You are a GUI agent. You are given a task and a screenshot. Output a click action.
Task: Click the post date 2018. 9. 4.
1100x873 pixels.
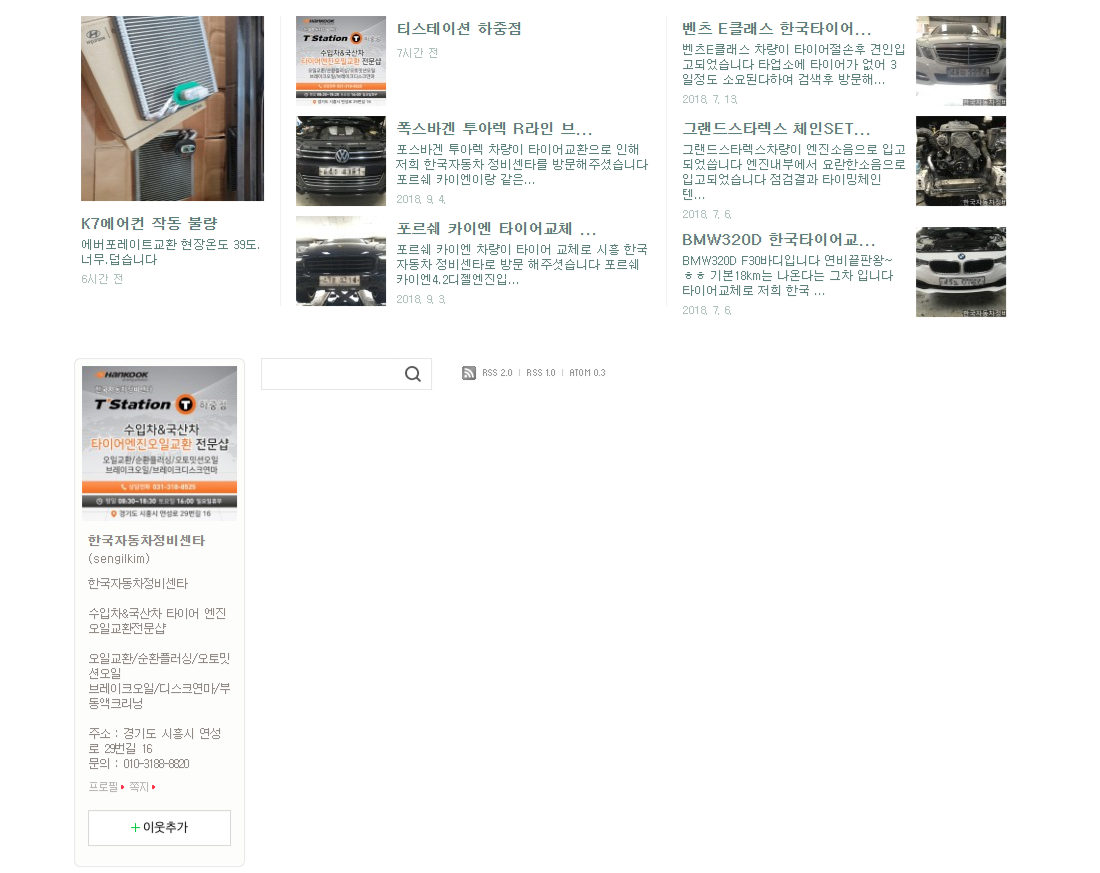421,199
